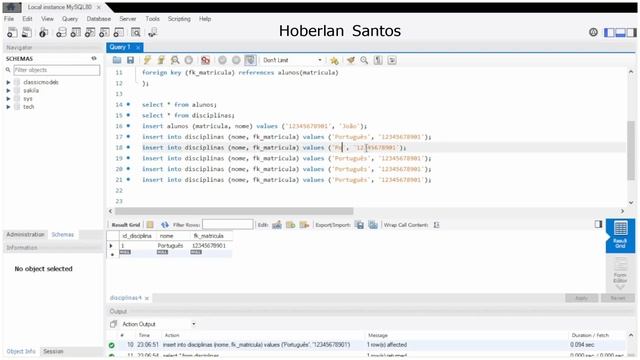Reconnect to DBMS toolbar icon
Viewport: 640px width, 360px height.
click(153, 33)
